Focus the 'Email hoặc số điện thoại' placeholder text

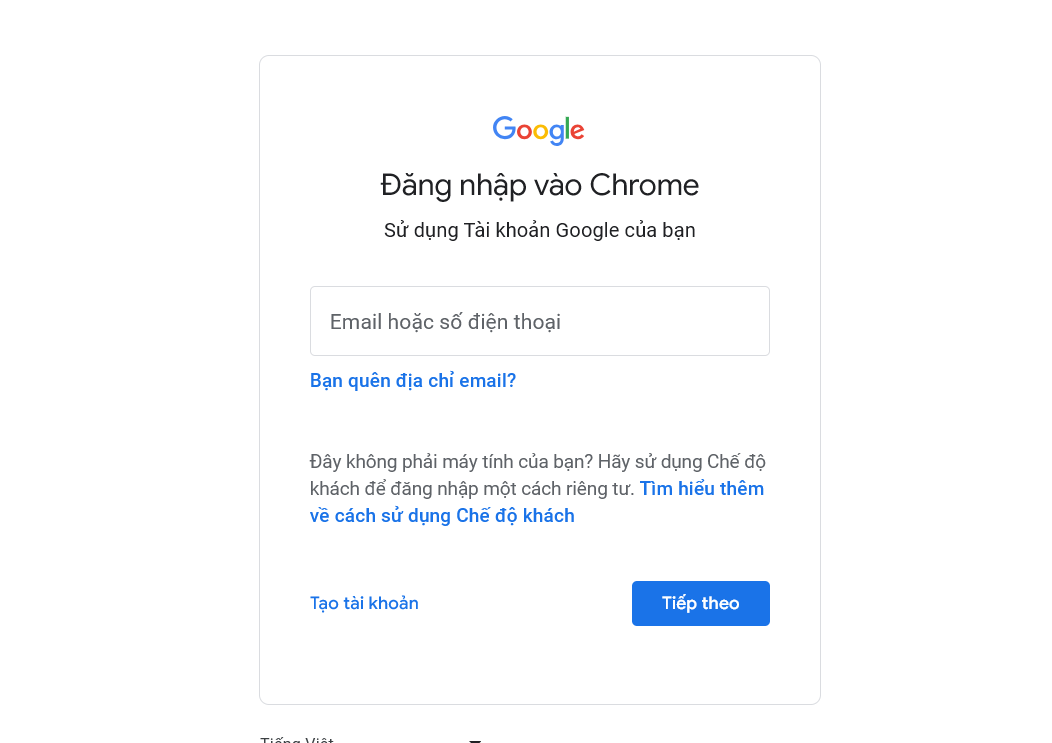(x=445, y=322)
